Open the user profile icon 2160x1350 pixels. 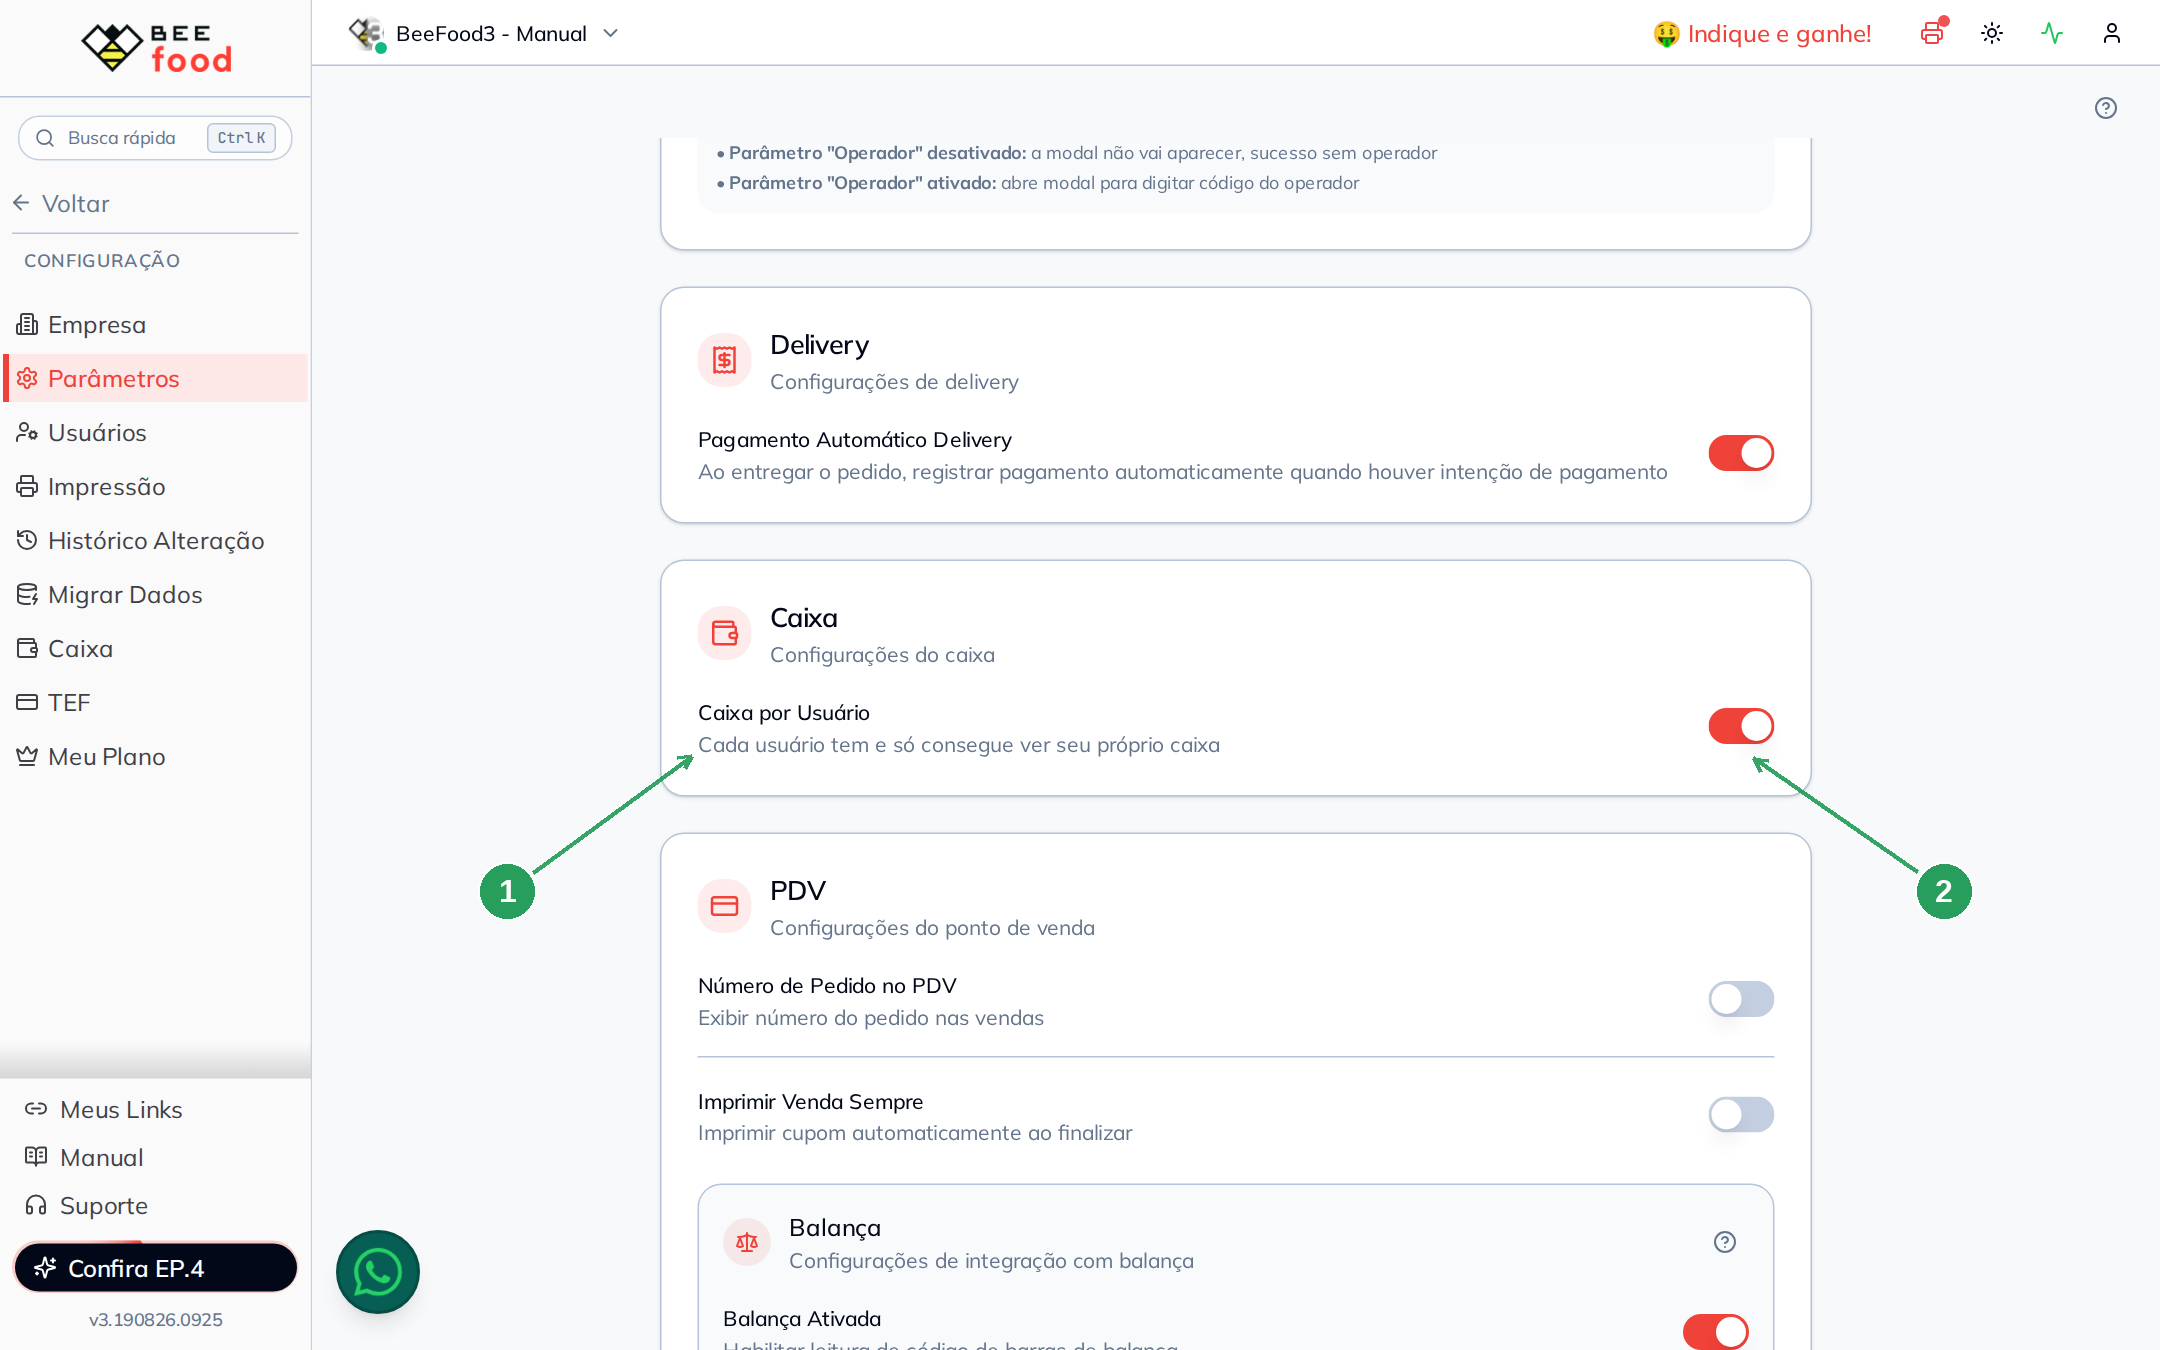point(2112,33)
